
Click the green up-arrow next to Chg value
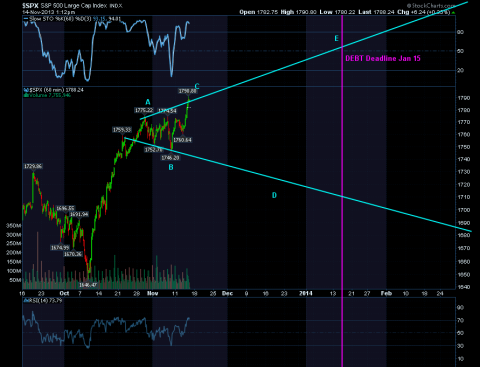(453, 12)
